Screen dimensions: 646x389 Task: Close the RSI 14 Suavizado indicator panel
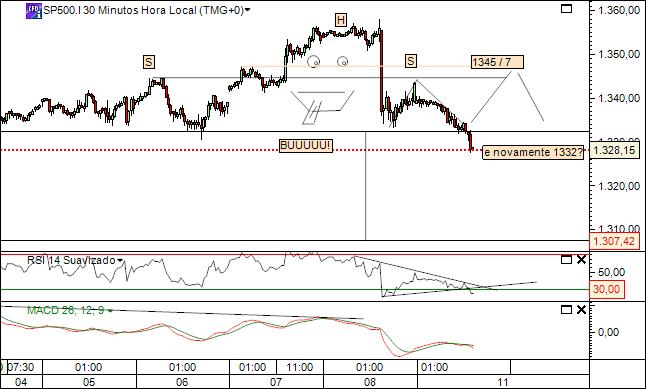[x=581, y=260]
